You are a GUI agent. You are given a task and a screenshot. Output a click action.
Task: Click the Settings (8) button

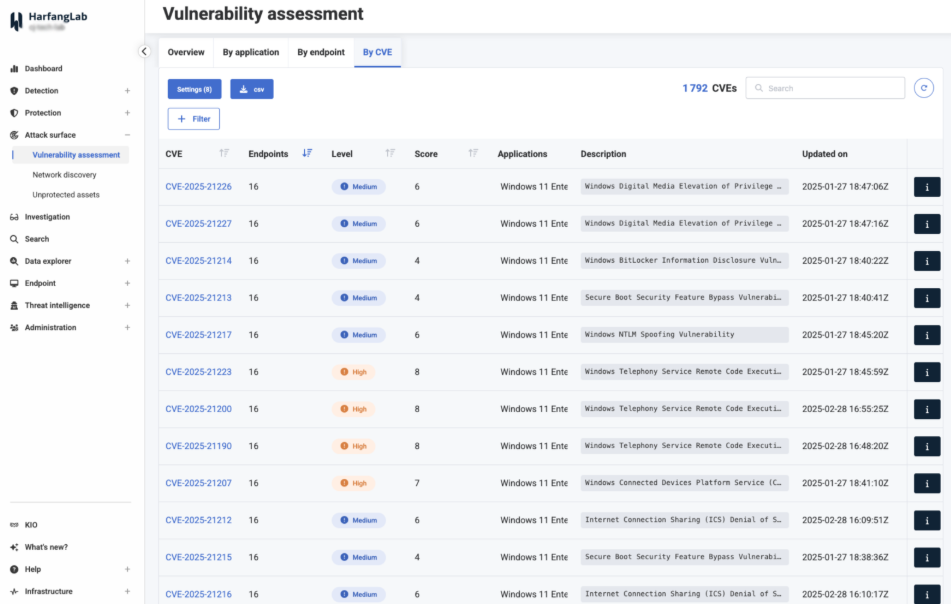click(x=194, y=89)
